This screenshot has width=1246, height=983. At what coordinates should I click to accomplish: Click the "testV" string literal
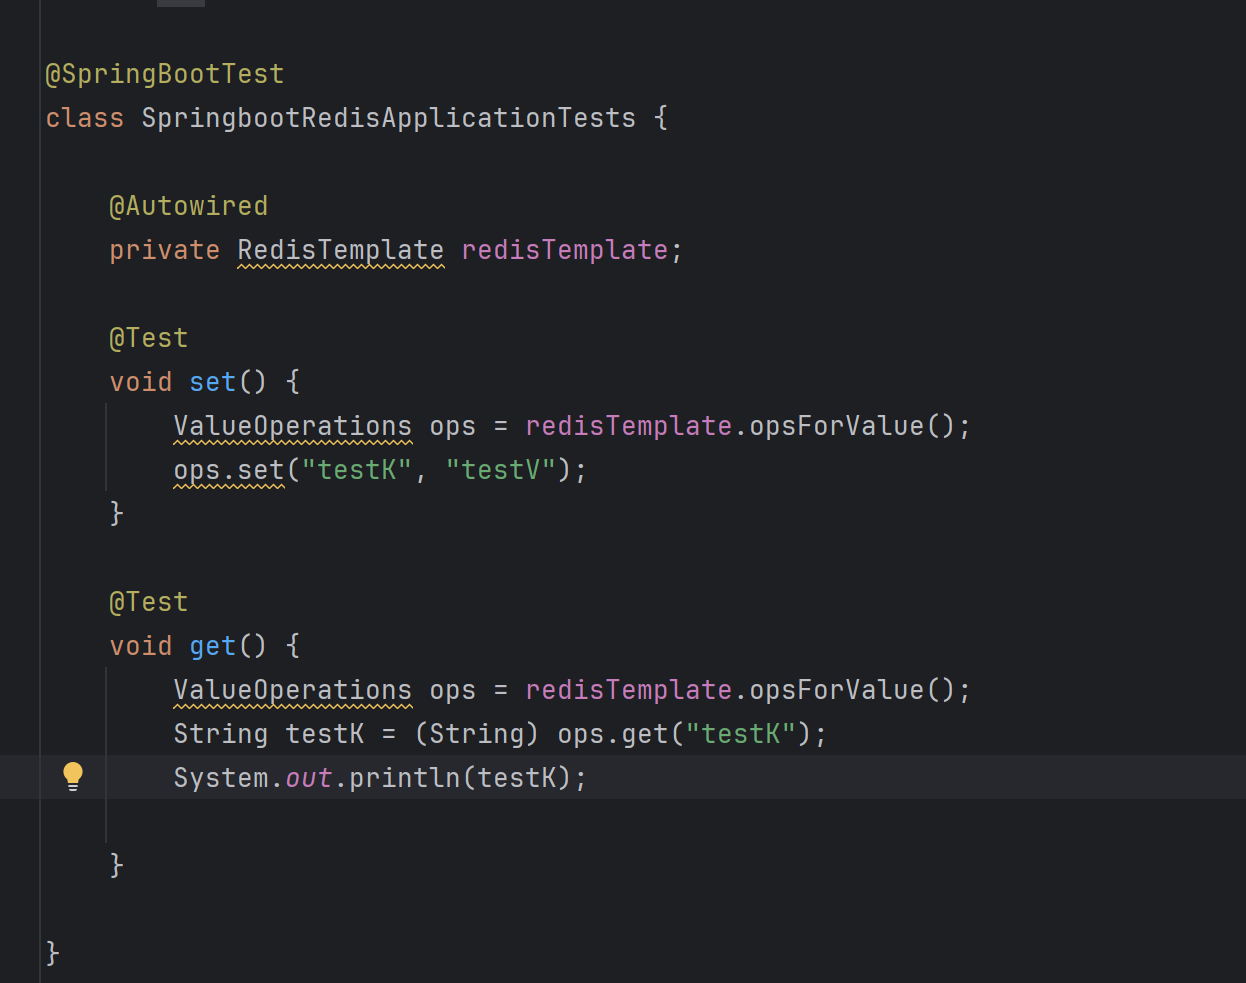501,470
